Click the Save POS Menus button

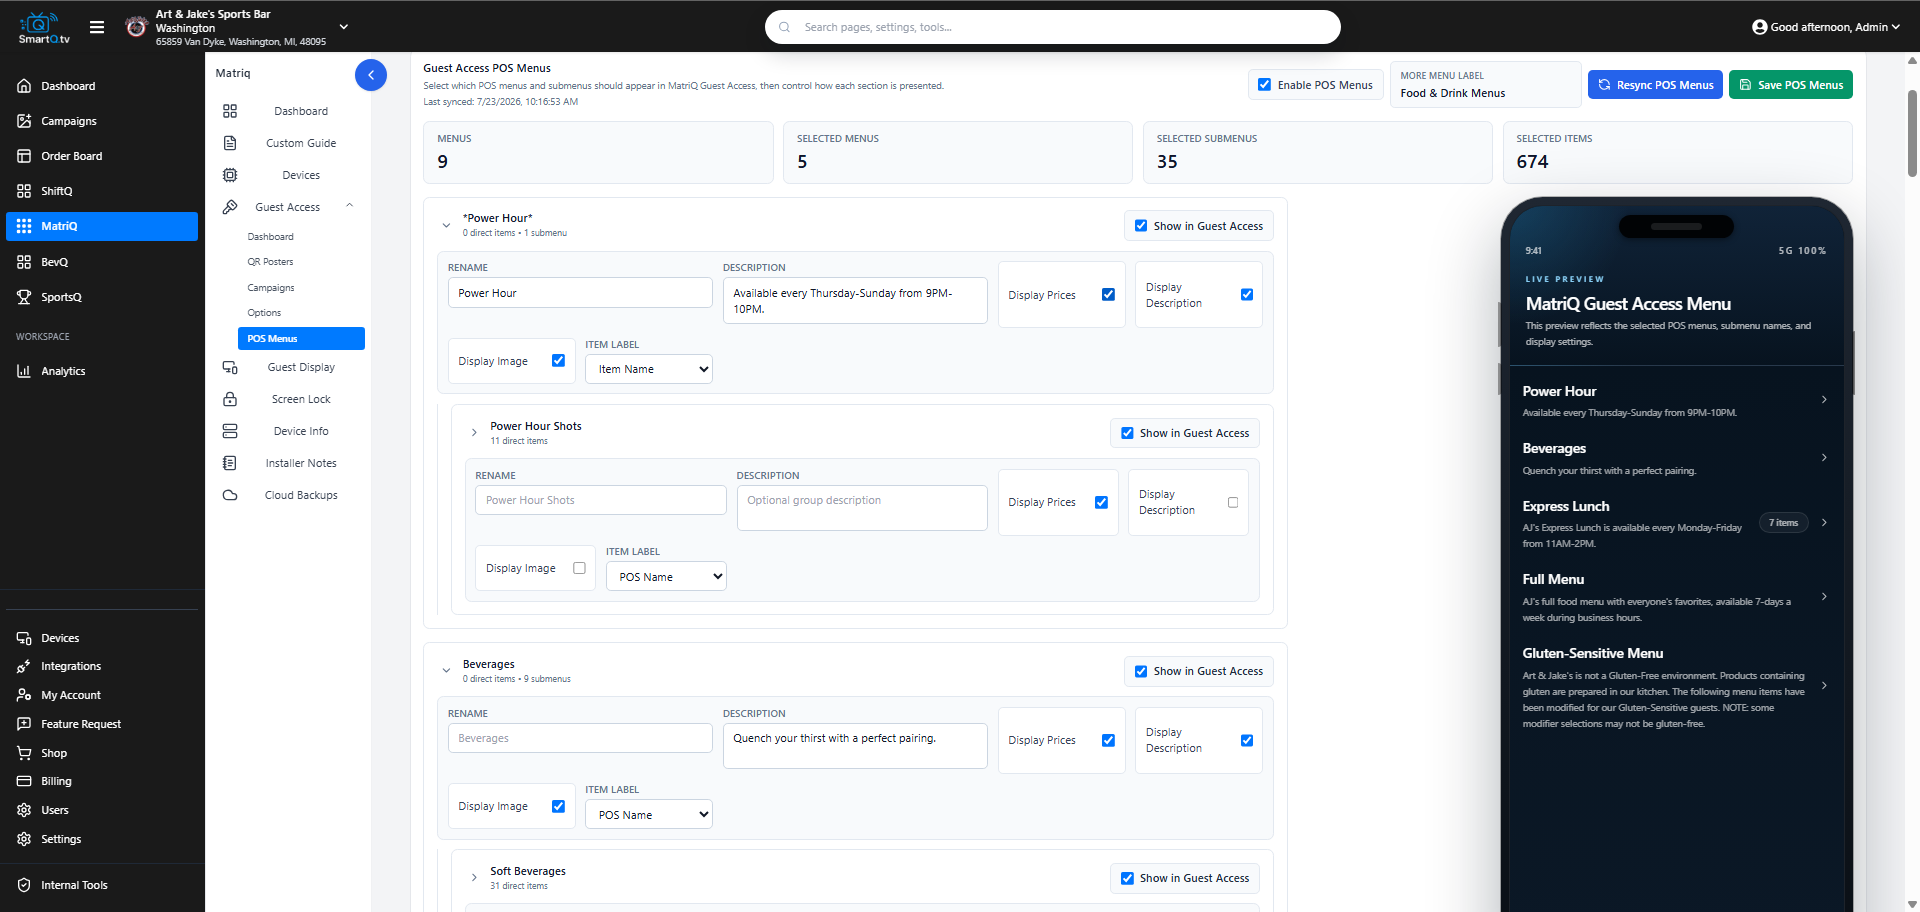click(1791, 85)
